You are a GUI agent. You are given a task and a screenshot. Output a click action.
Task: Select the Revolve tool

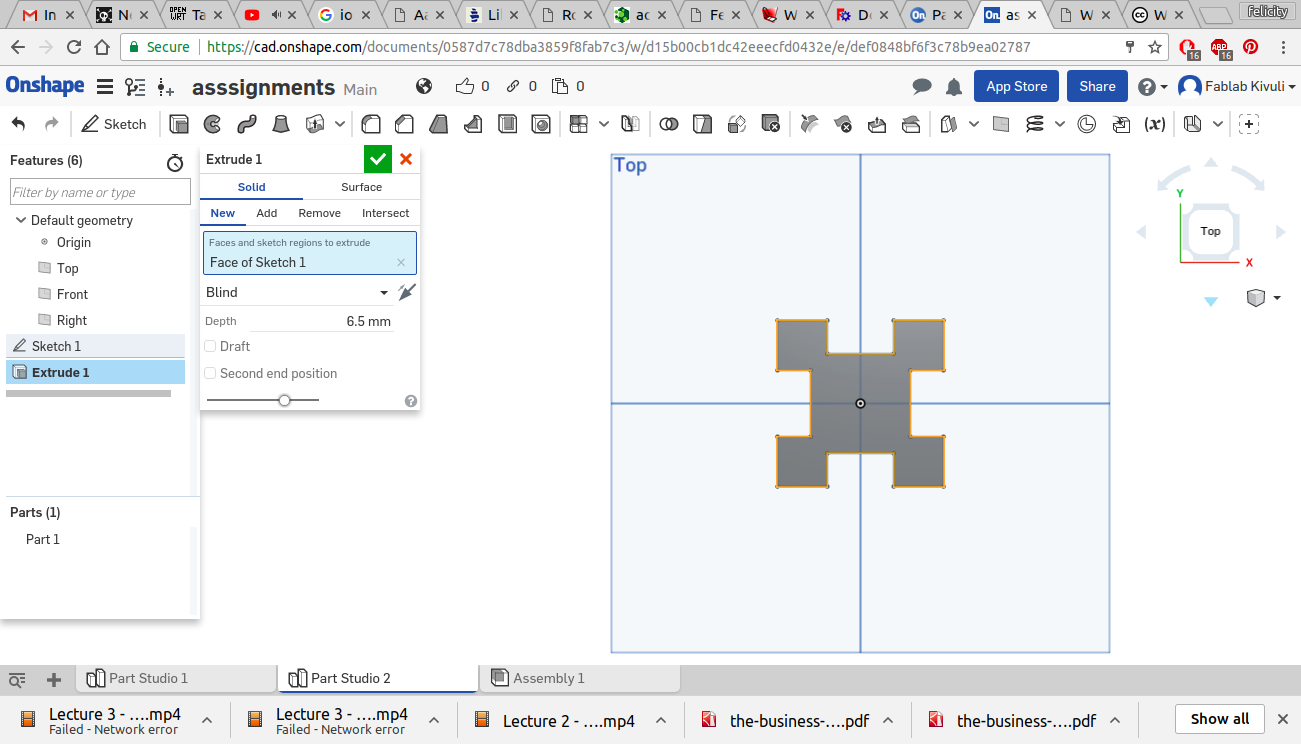(212, 124)
